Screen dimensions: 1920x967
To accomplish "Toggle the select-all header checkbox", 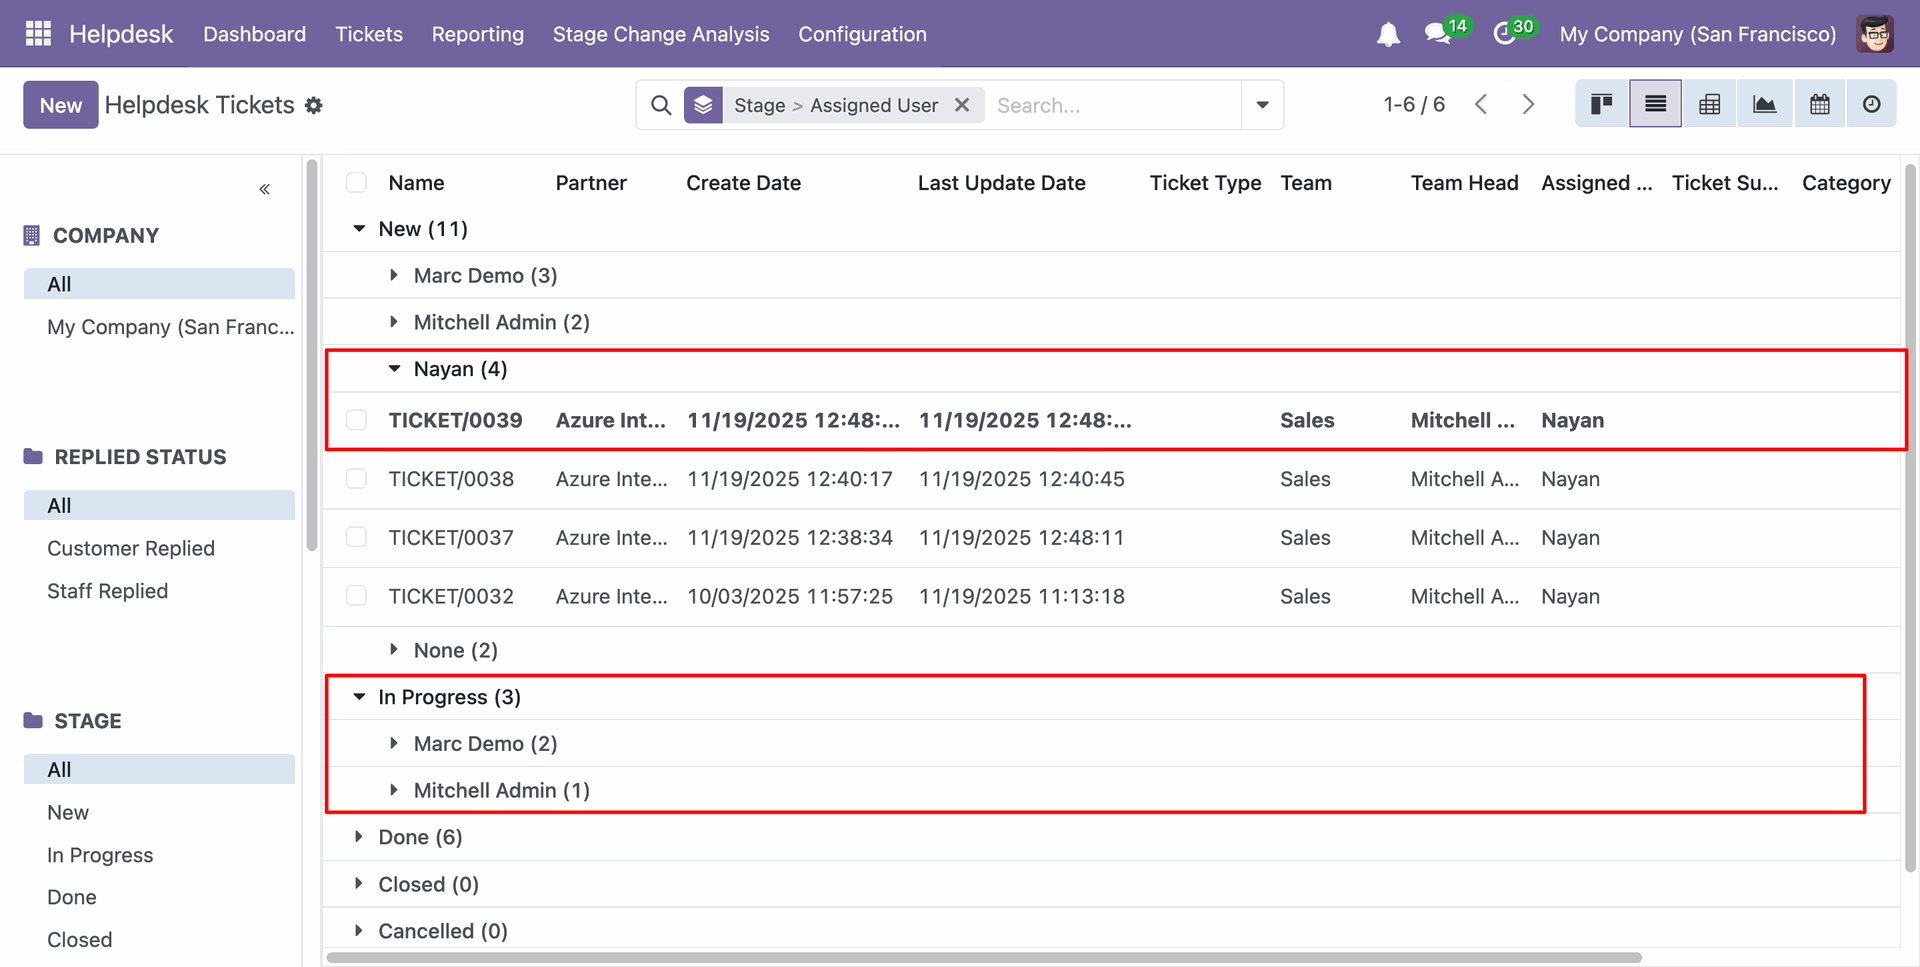I will coord(356,183).
